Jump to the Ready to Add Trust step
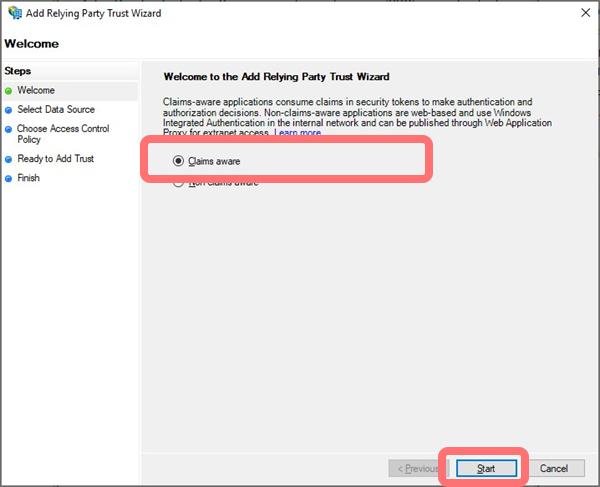This screenshot has width=600, height=487. coord(55,159)
